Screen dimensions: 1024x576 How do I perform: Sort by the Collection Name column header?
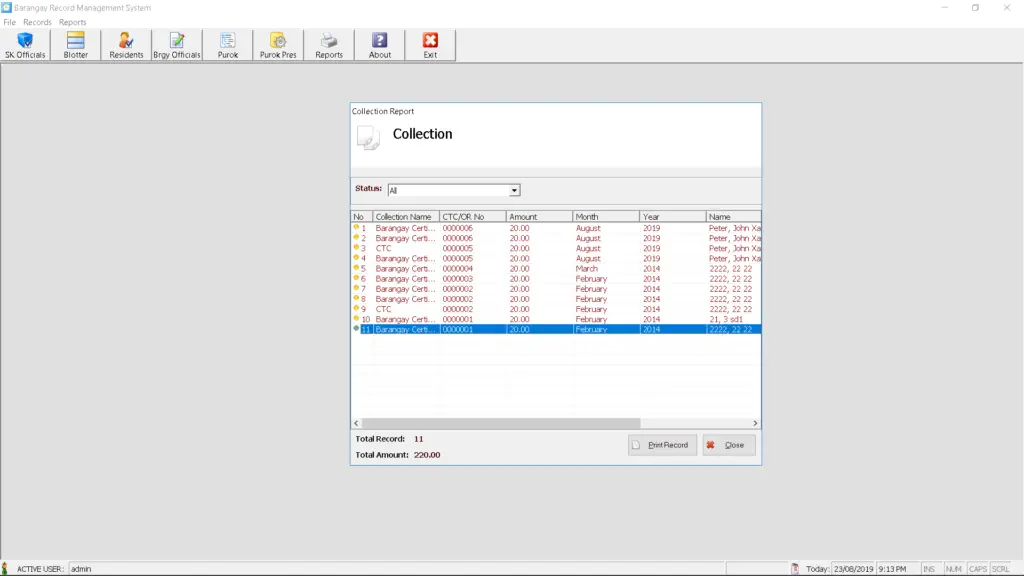(405, 217)
